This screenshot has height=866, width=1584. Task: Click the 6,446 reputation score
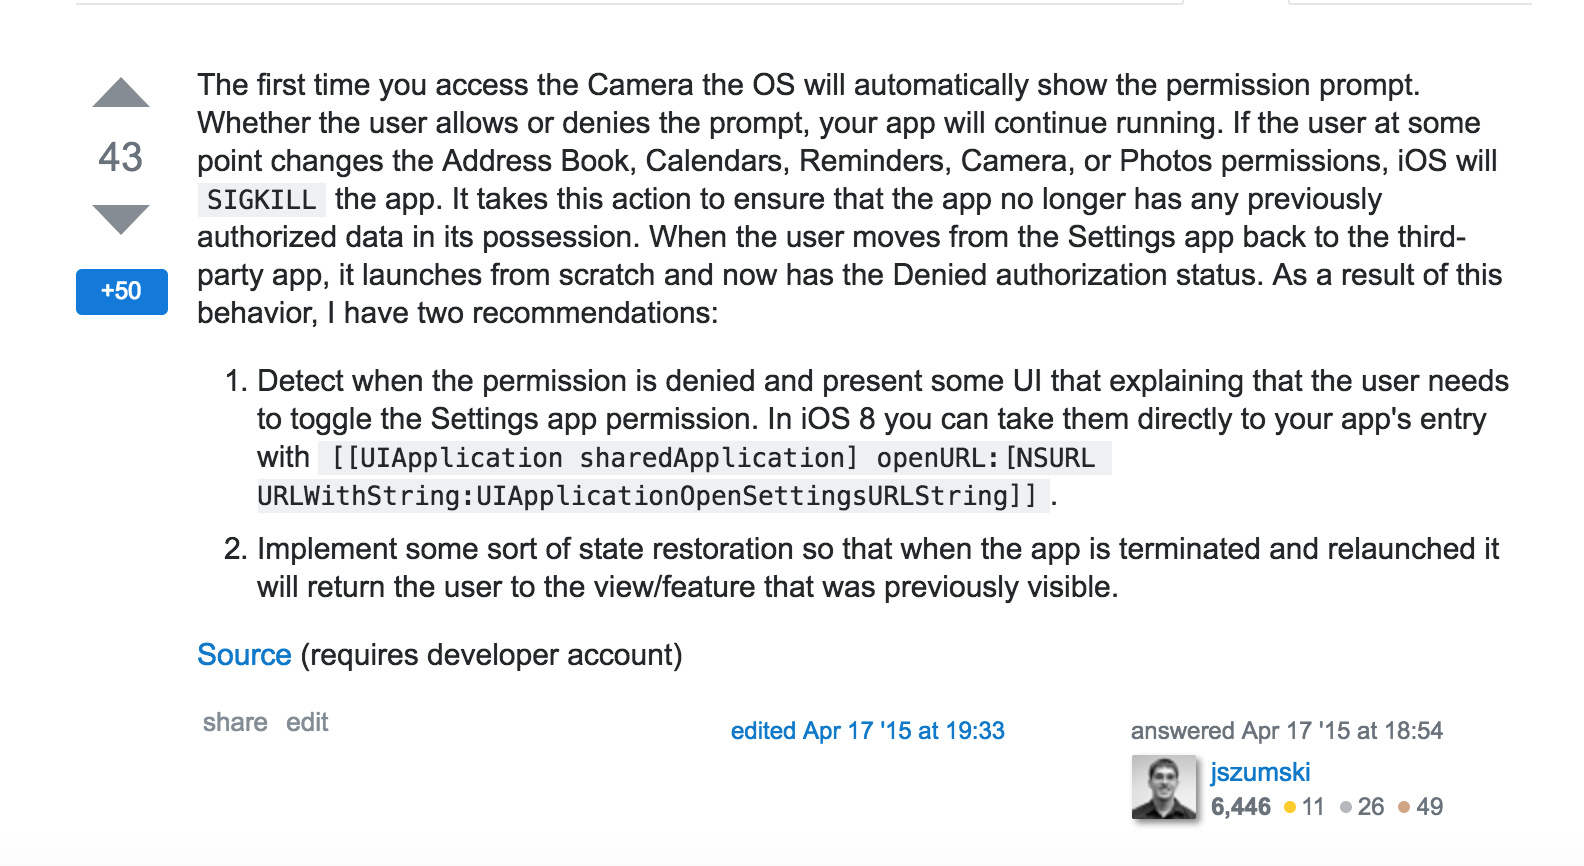pos(1240,807)
